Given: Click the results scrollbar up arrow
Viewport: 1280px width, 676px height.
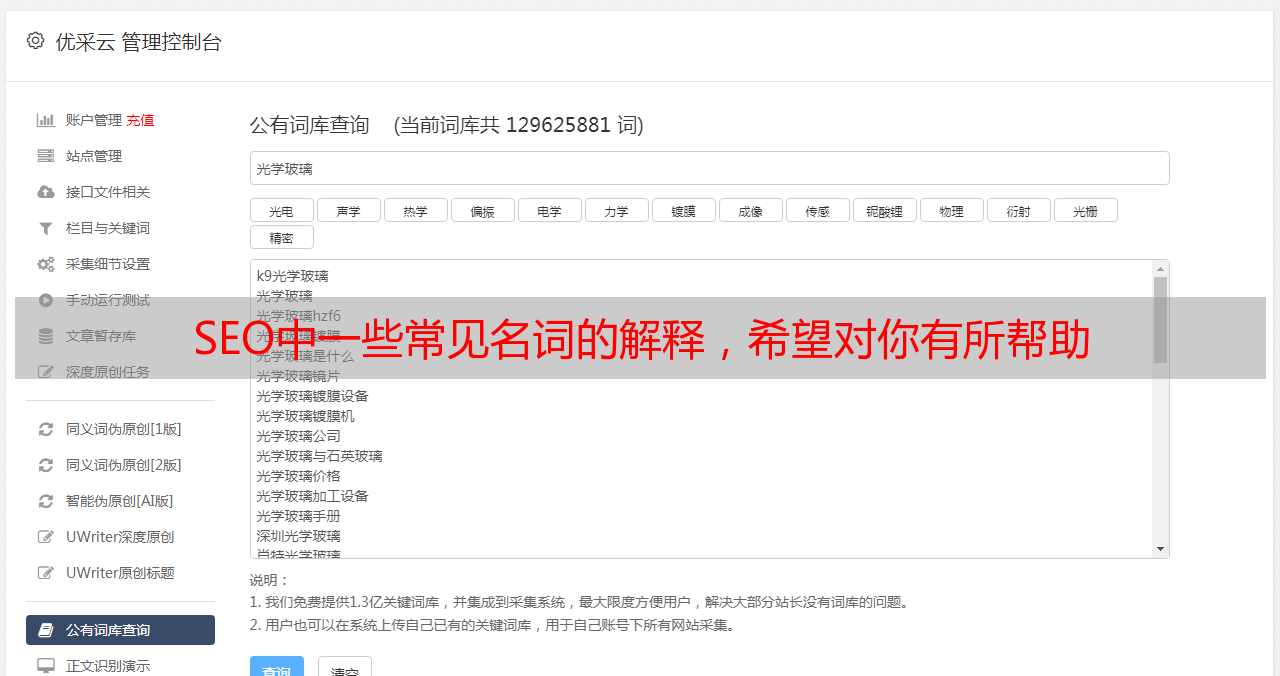Looking at the screenshot, I should coord(1160,269).
